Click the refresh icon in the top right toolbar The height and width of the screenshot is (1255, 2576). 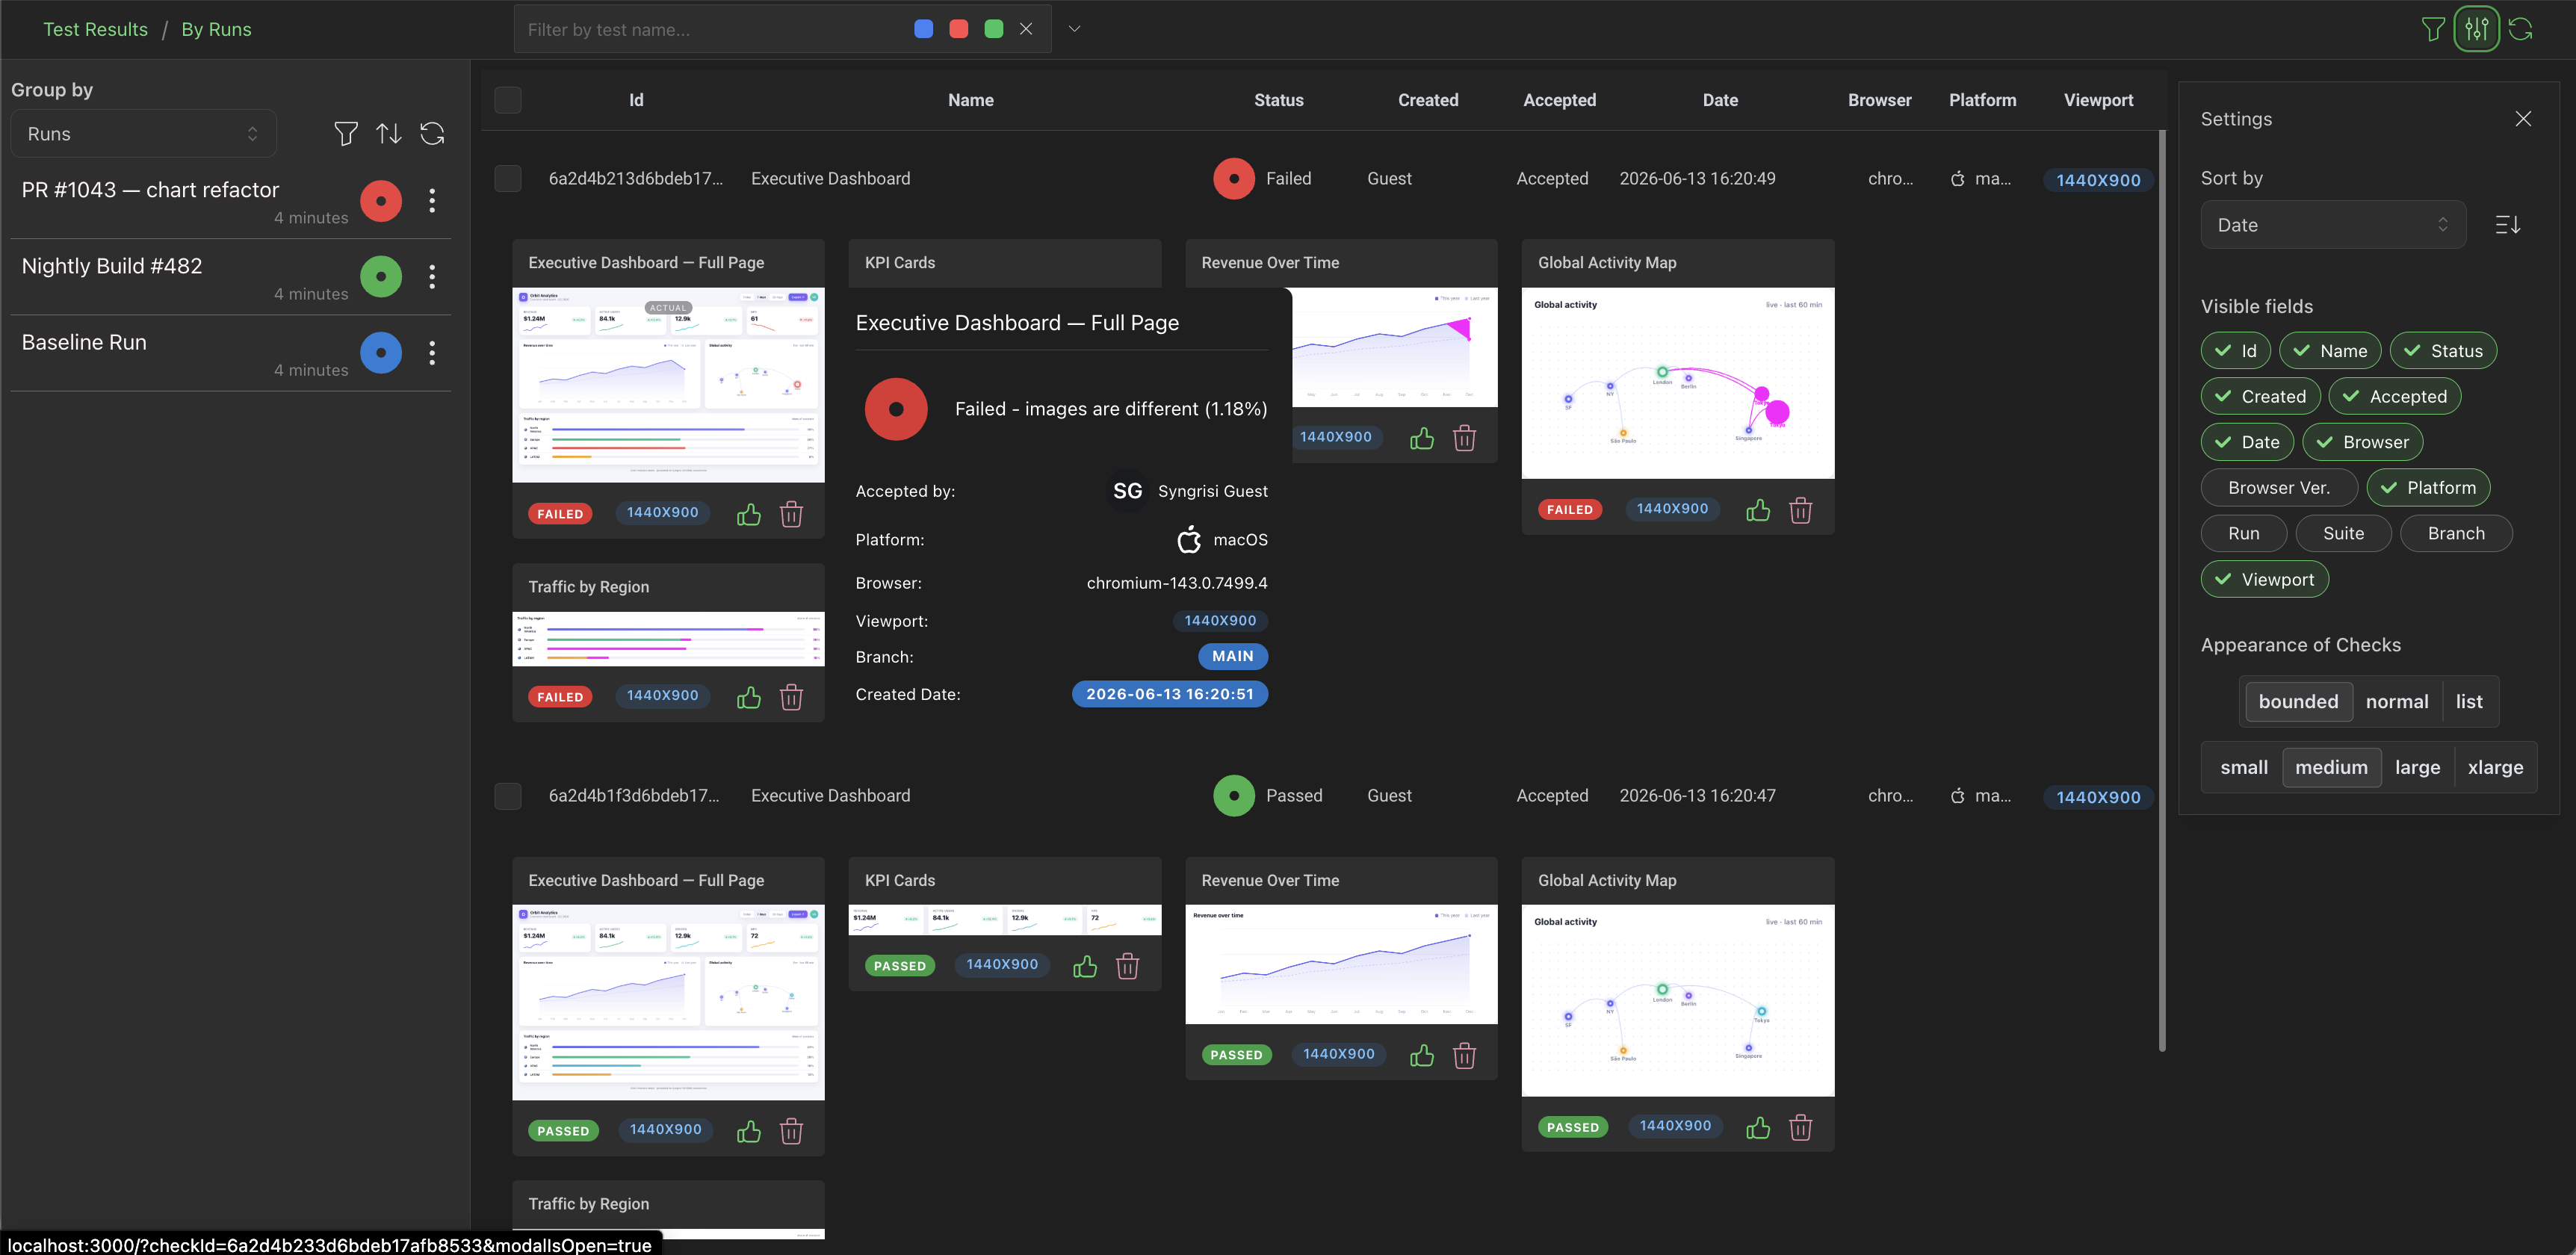[2520, 29]
